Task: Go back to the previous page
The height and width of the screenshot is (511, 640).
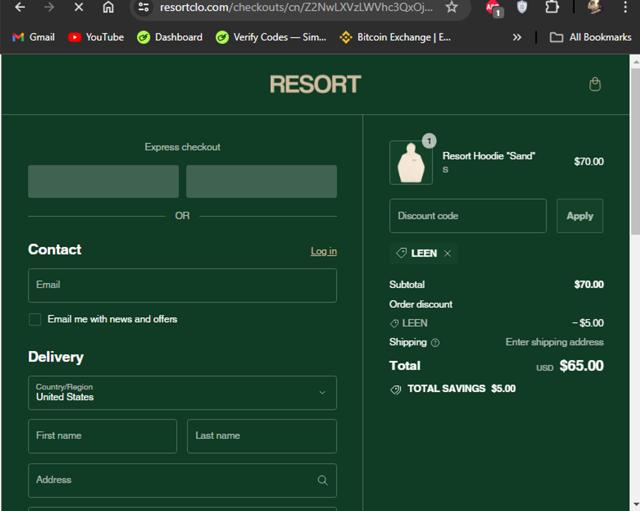Action: click(20, 7)
